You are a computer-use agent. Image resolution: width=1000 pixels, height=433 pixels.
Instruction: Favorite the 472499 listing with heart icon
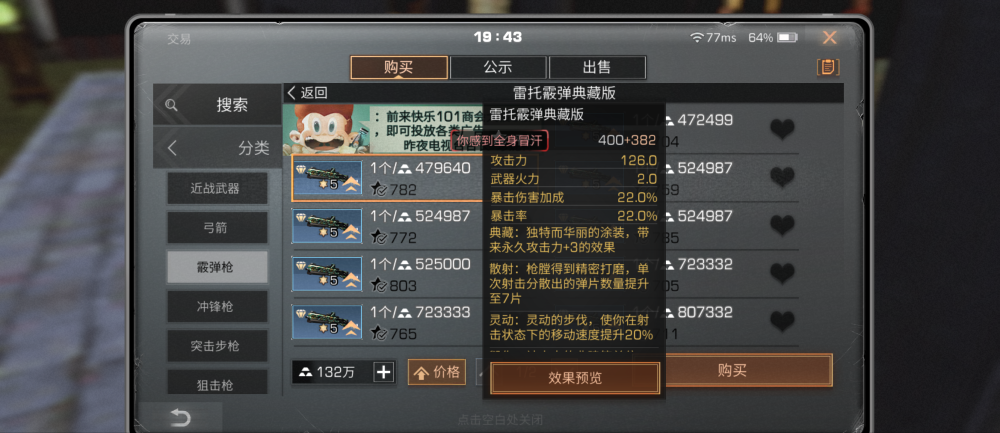pos(782,129)
